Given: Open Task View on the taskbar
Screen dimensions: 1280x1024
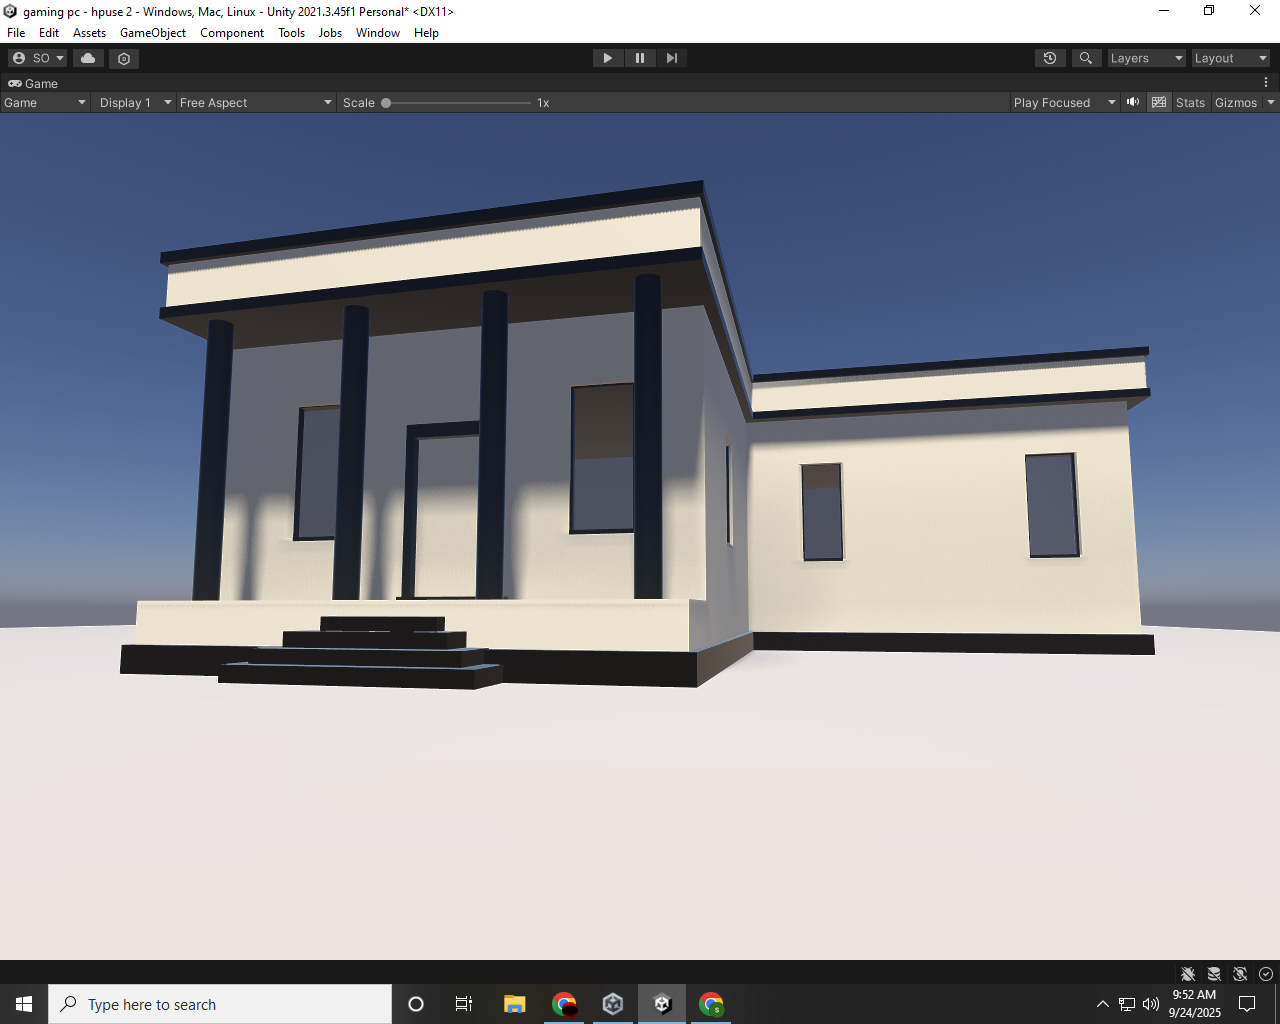Looking at the screenshot, I should click(464, 1004).
